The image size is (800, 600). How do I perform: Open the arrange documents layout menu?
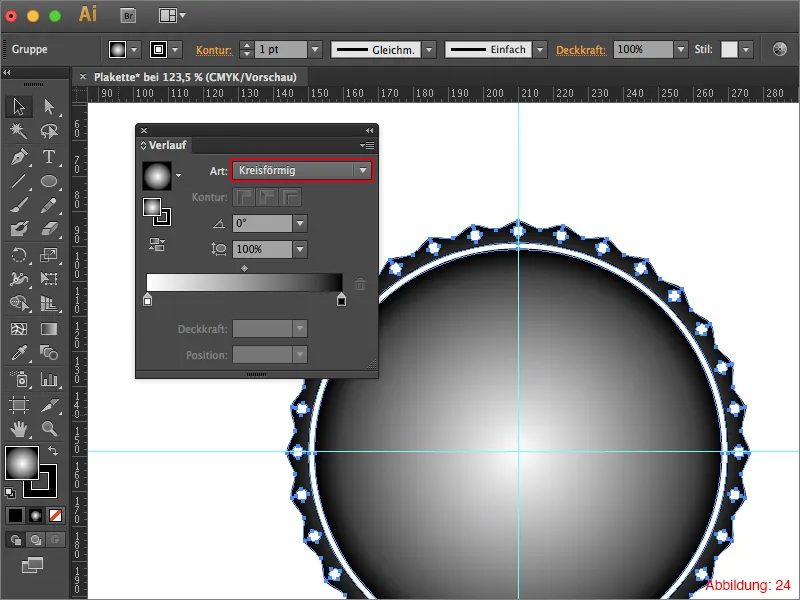pos(172,16)
